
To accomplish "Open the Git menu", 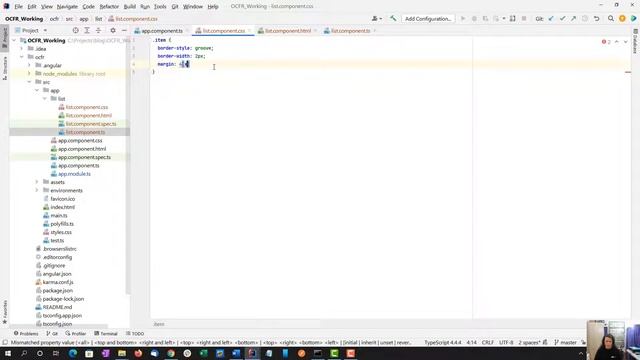I will point(175,7).
